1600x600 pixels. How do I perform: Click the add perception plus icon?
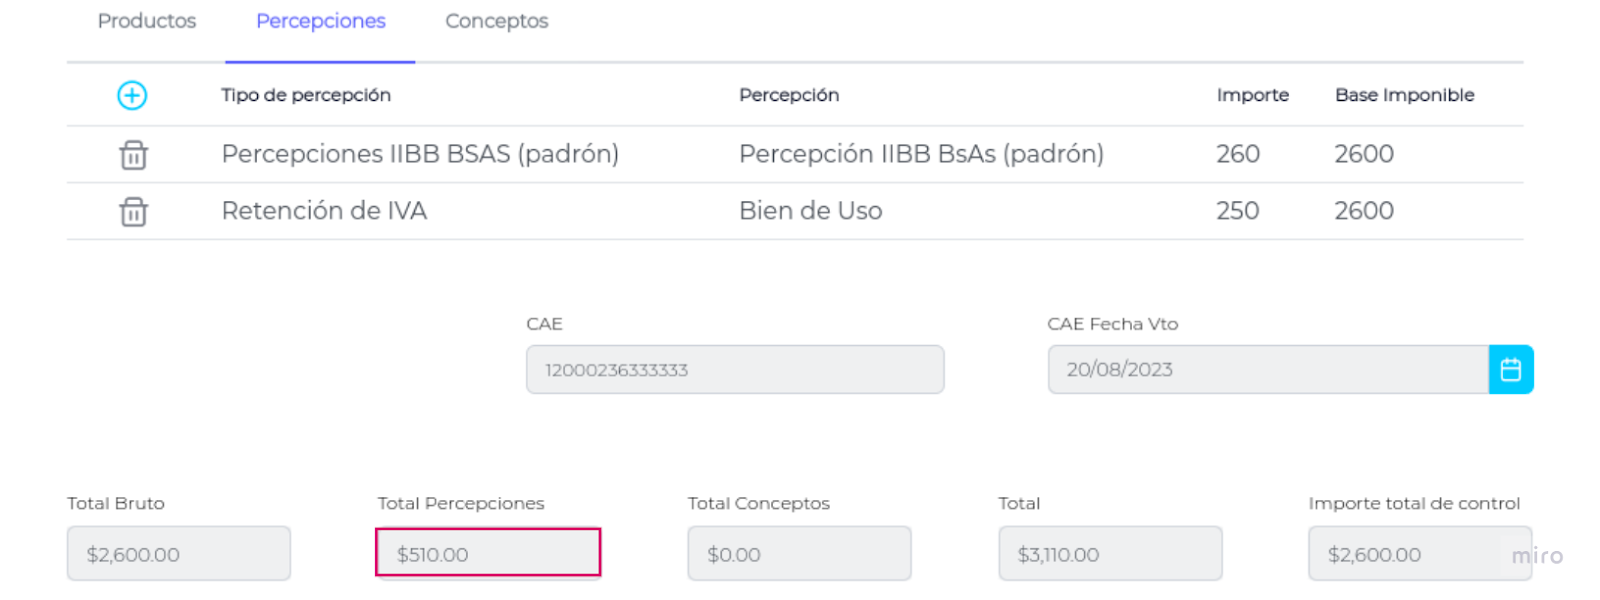132,95
